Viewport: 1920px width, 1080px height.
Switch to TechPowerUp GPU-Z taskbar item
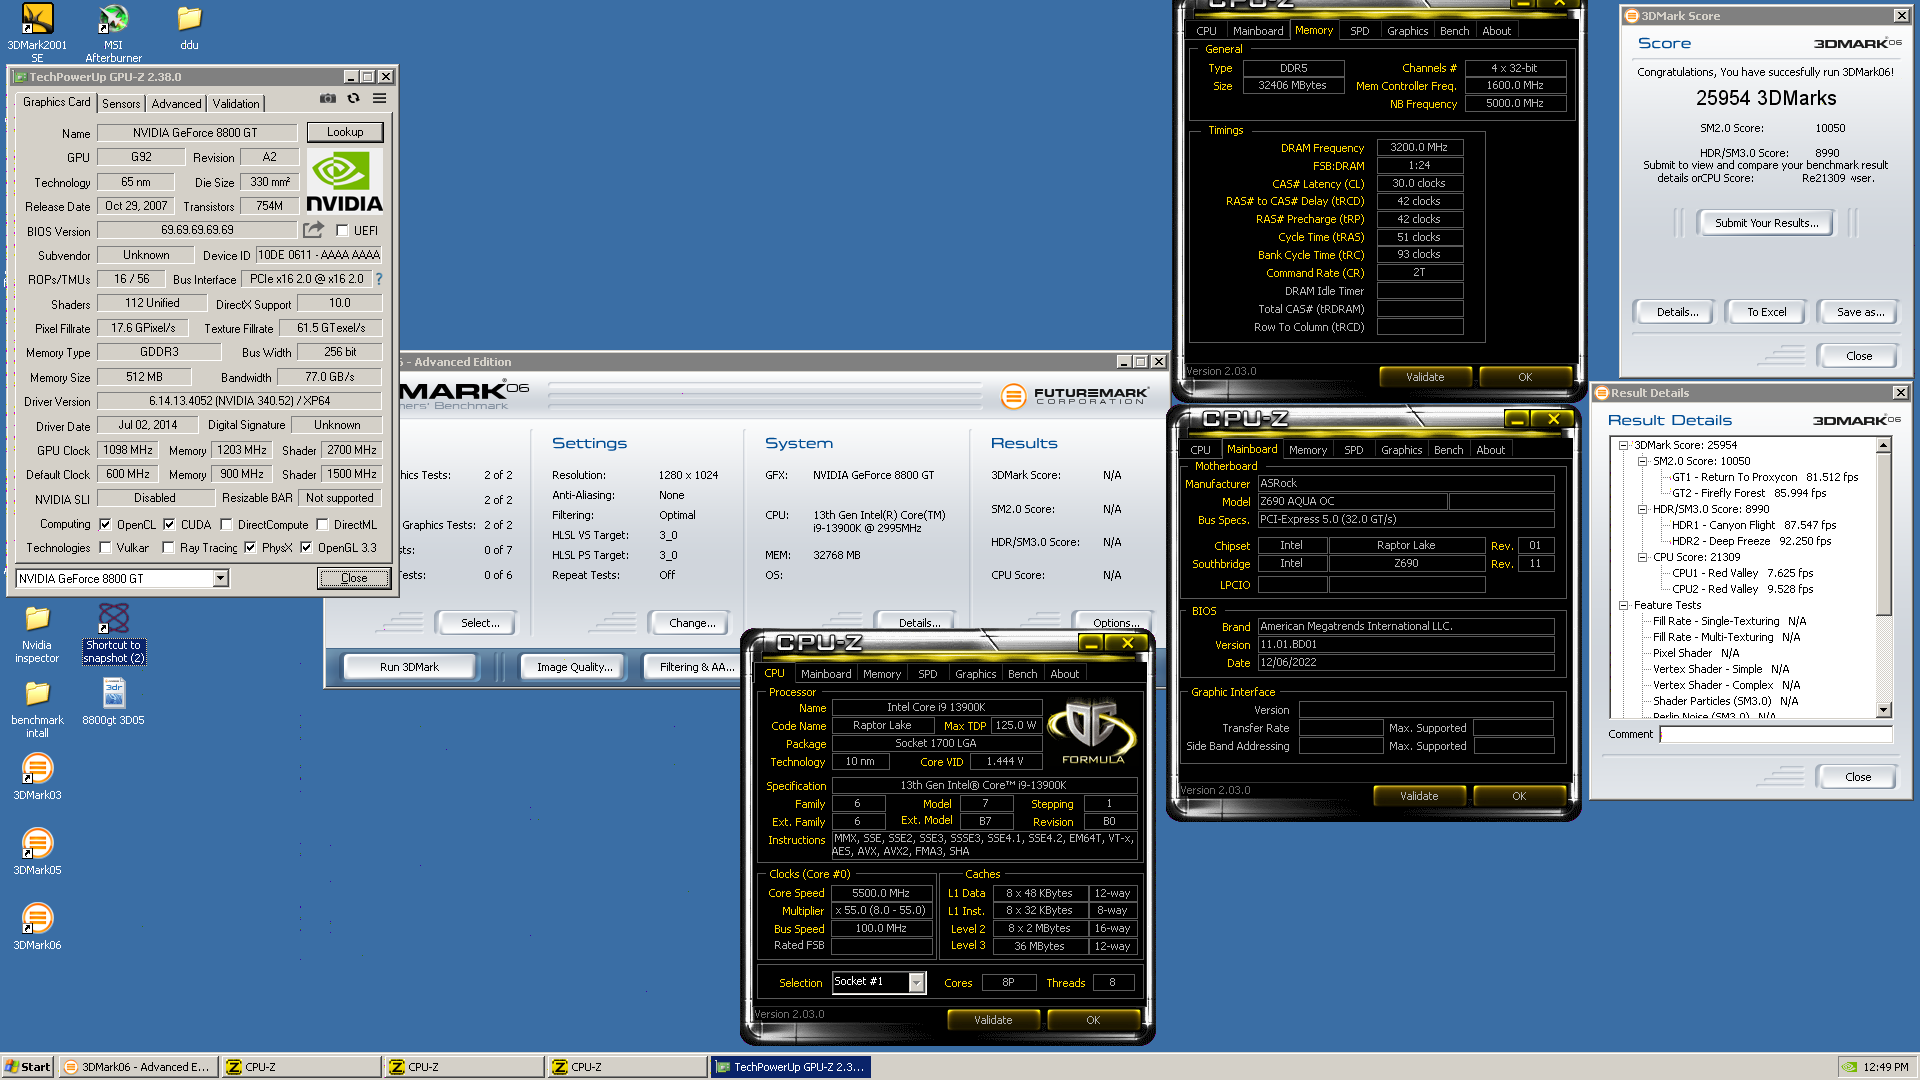coord(790,1067)
